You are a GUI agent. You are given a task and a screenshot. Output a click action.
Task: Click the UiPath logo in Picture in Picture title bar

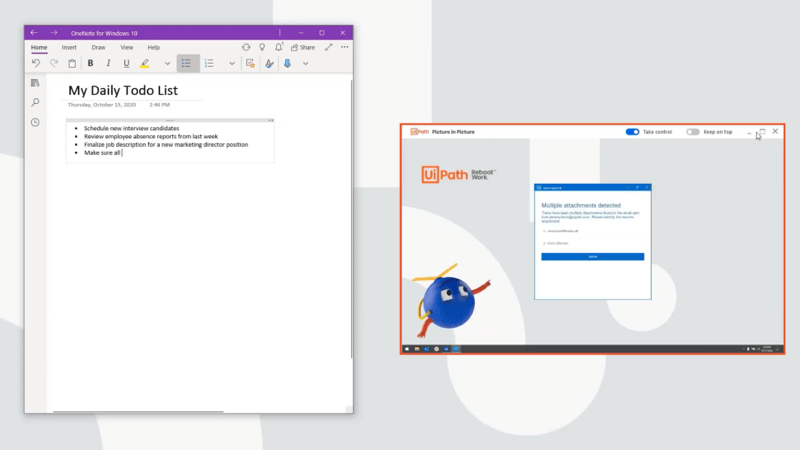pyautogui.click(x=419, y=132)
